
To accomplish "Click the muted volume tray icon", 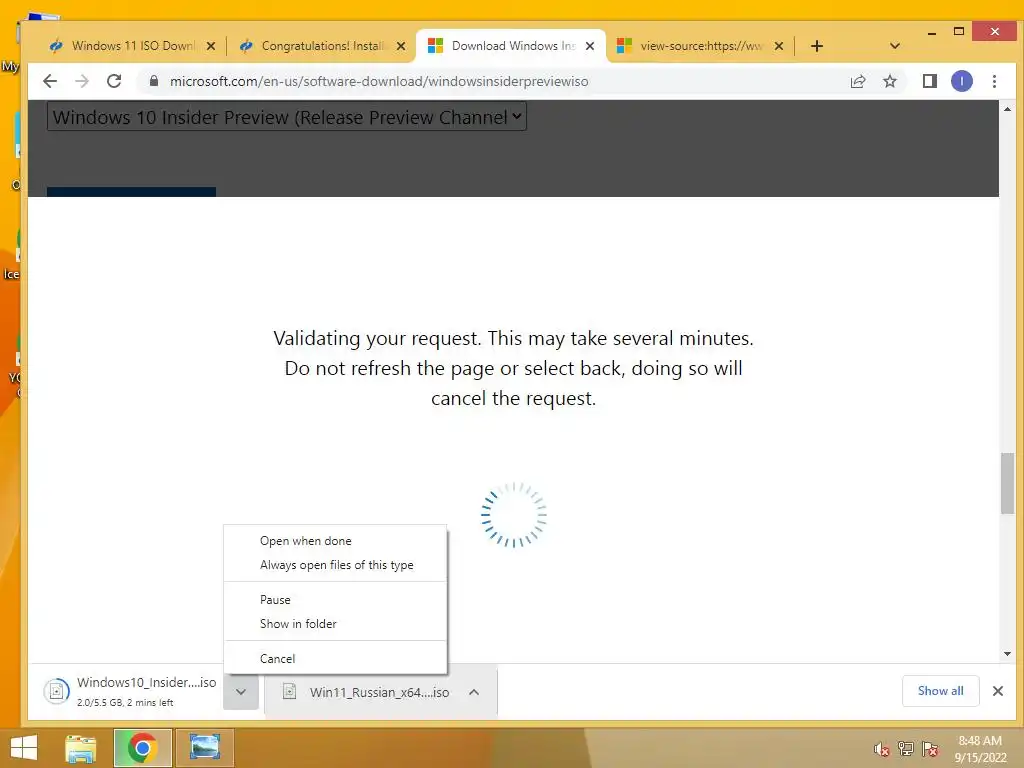I will coord(882,749).
